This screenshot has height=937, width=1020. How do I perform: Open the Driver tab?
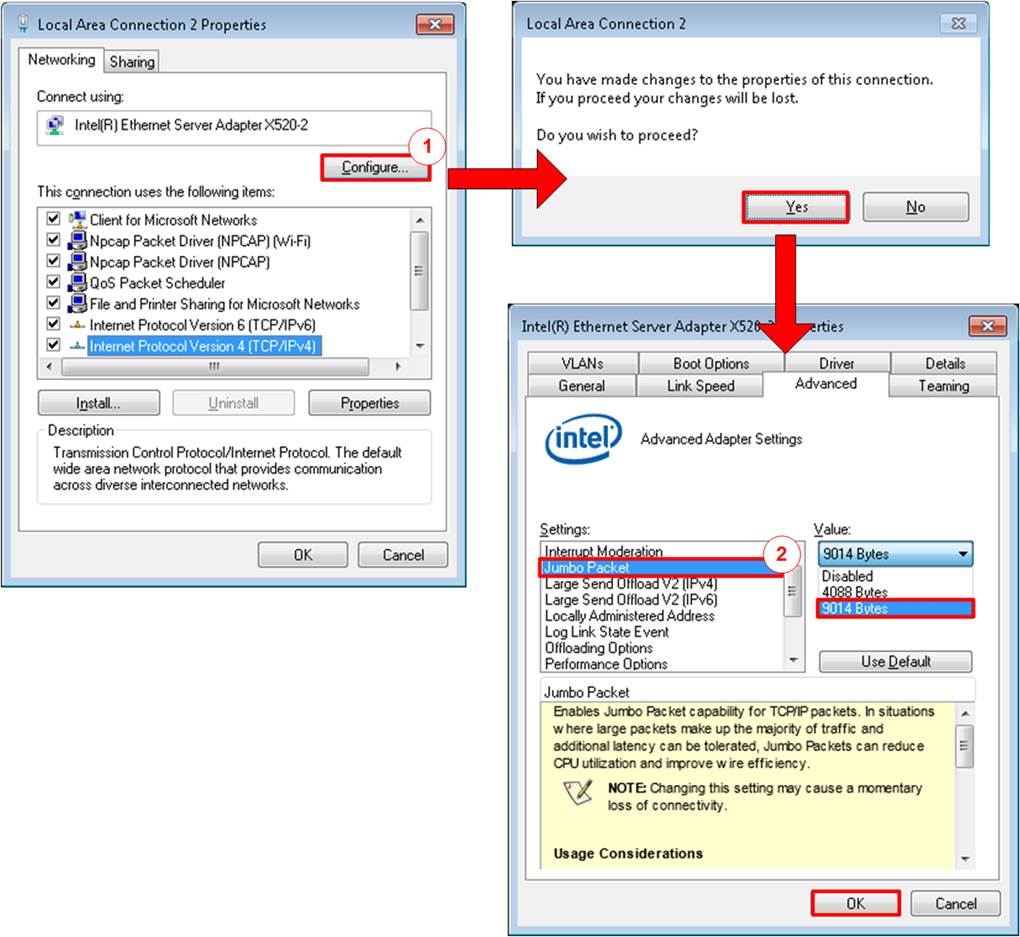coord(837,363)
